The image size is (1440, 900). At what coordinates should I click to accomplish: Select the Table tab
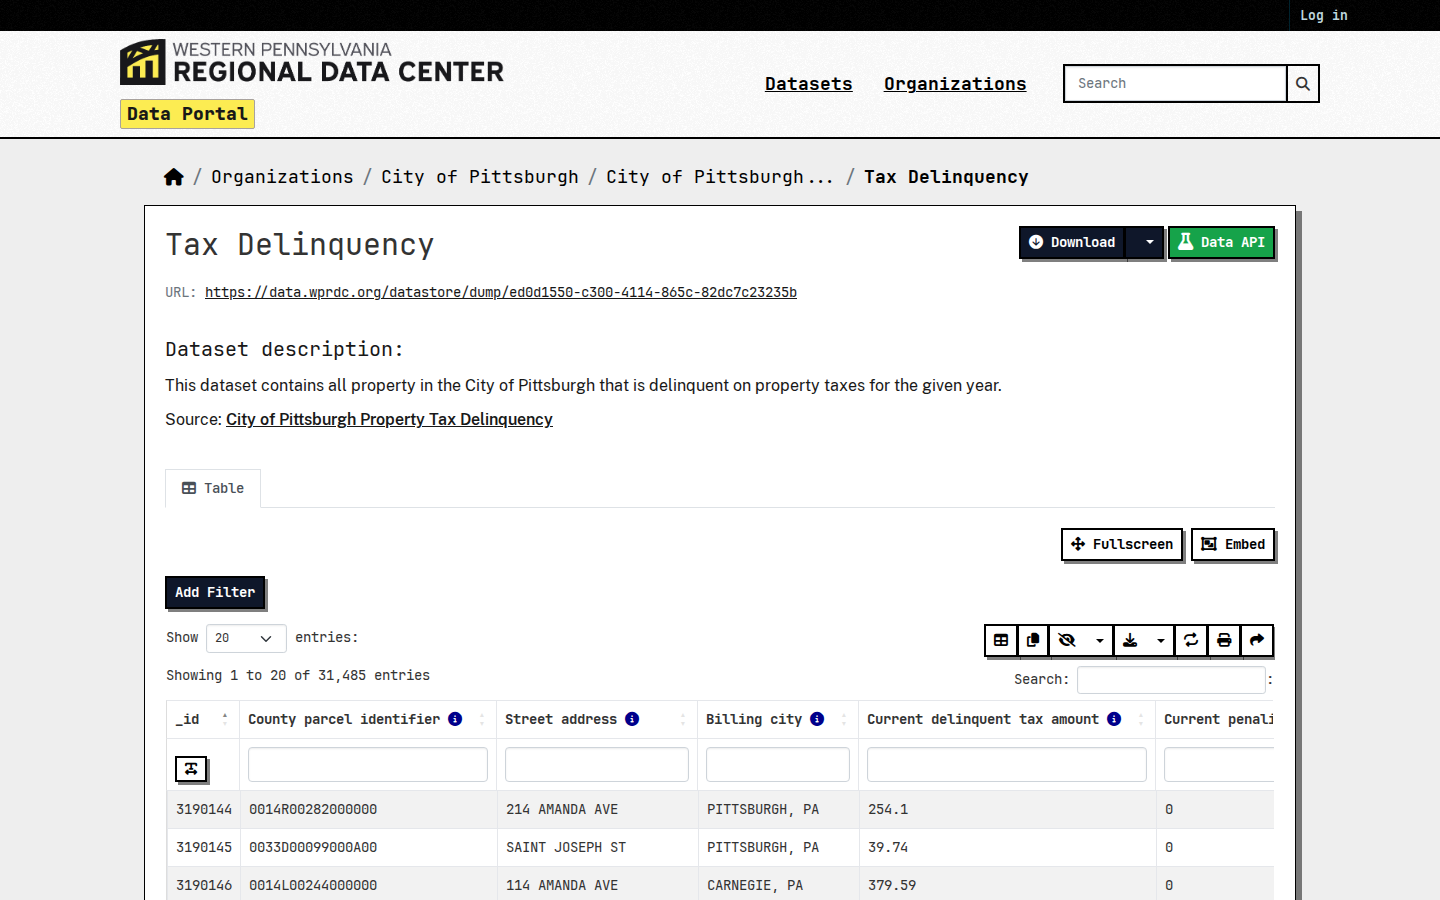213,488
